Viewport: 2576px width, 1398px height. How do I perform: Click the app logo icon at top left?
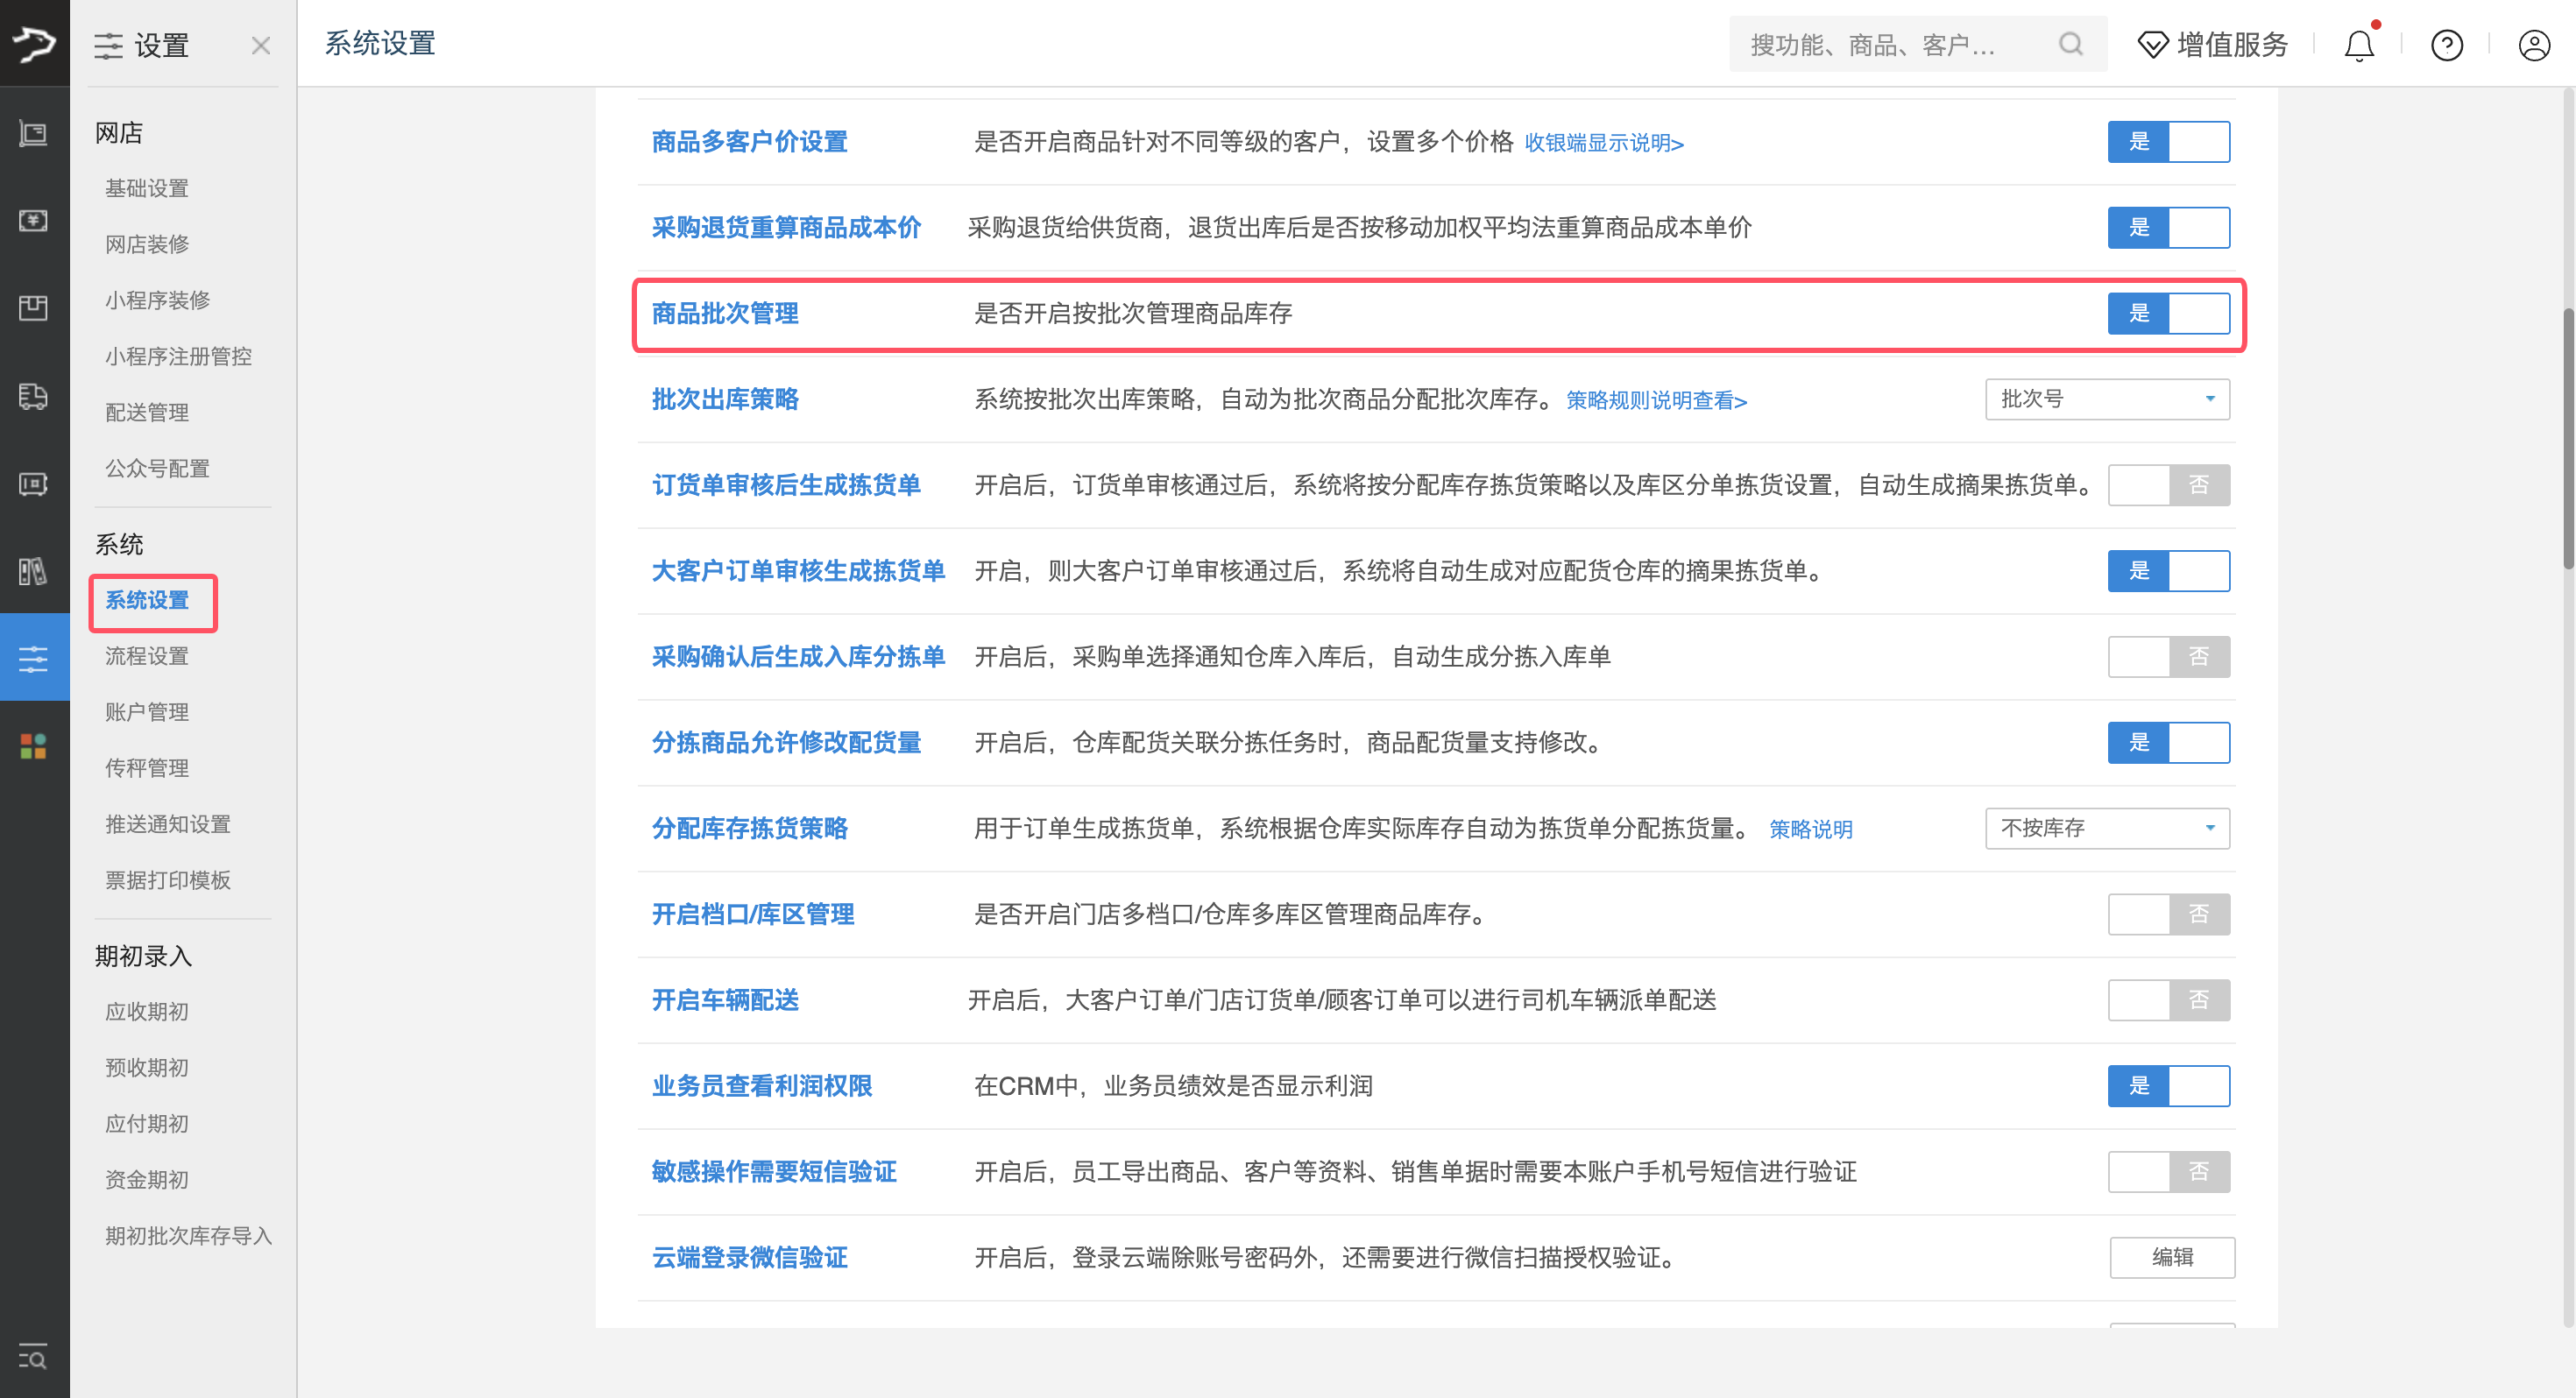[34, 43]
